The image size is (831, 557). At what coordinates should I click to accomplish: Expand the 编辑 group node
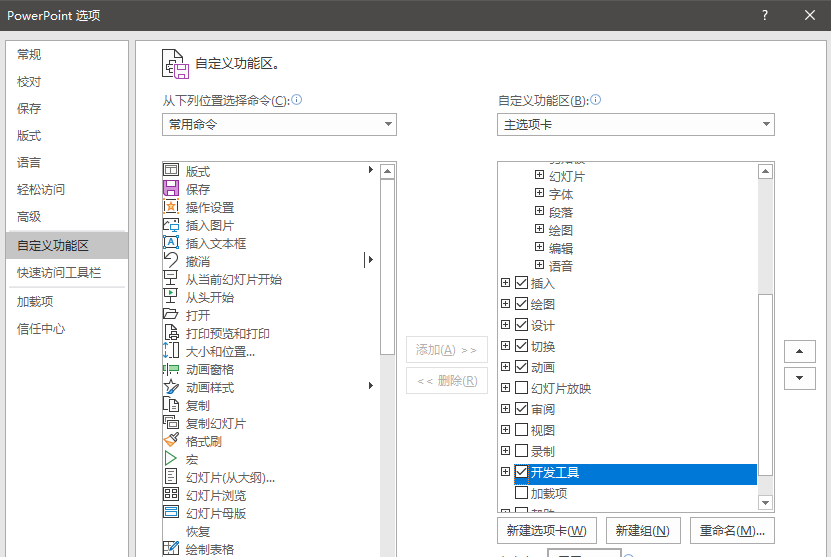point(540,247)
